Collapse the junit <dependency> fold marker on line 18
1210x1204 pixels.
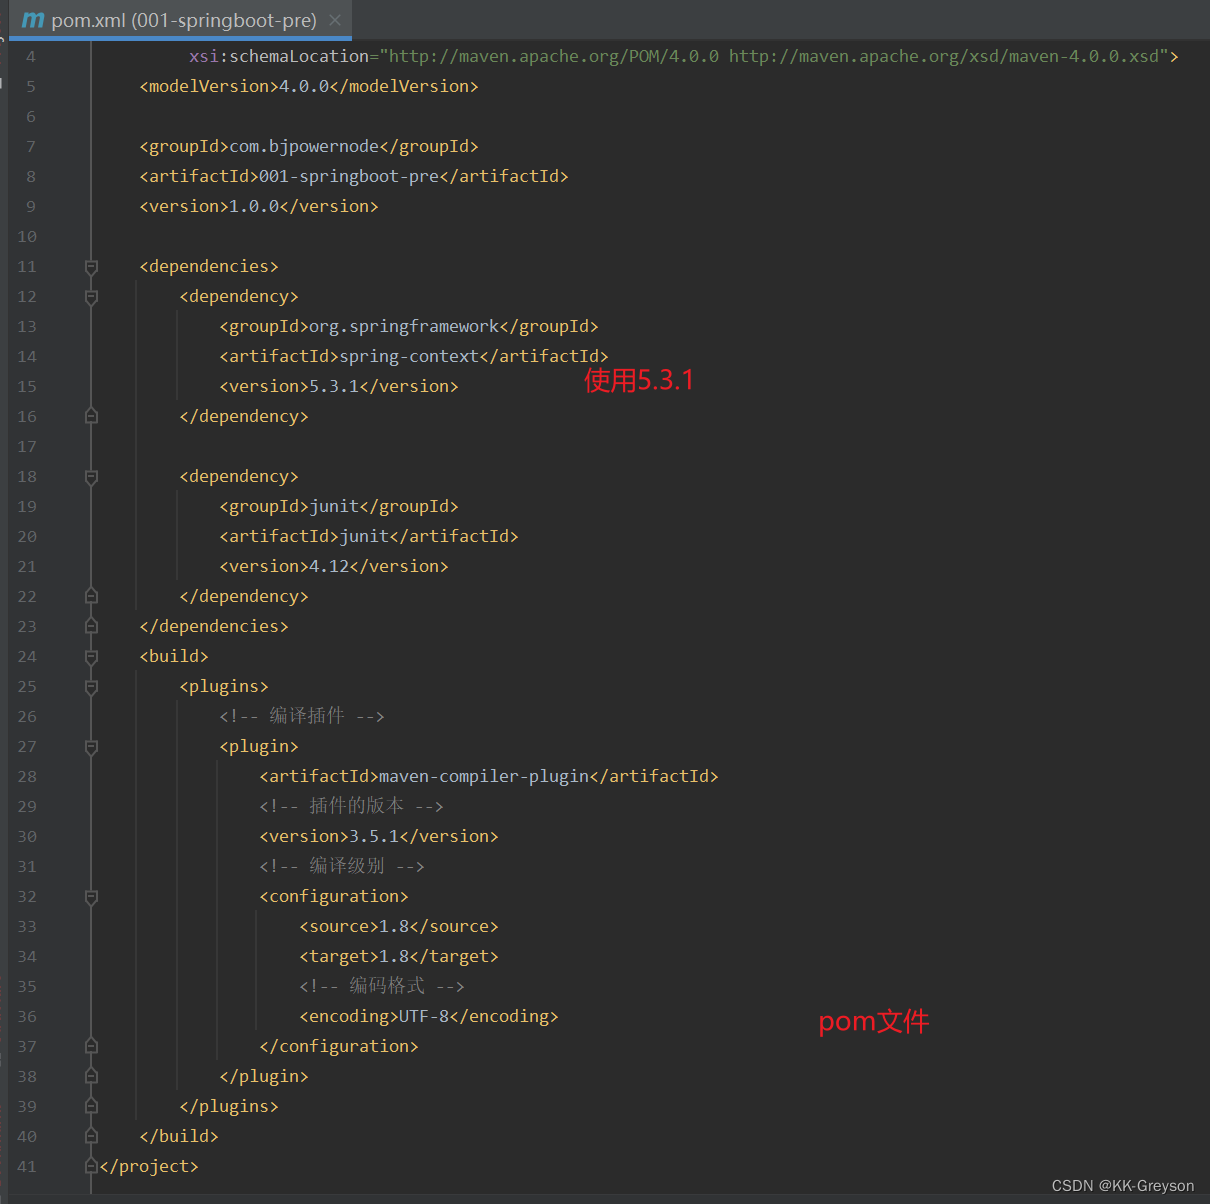click(91, 477)
